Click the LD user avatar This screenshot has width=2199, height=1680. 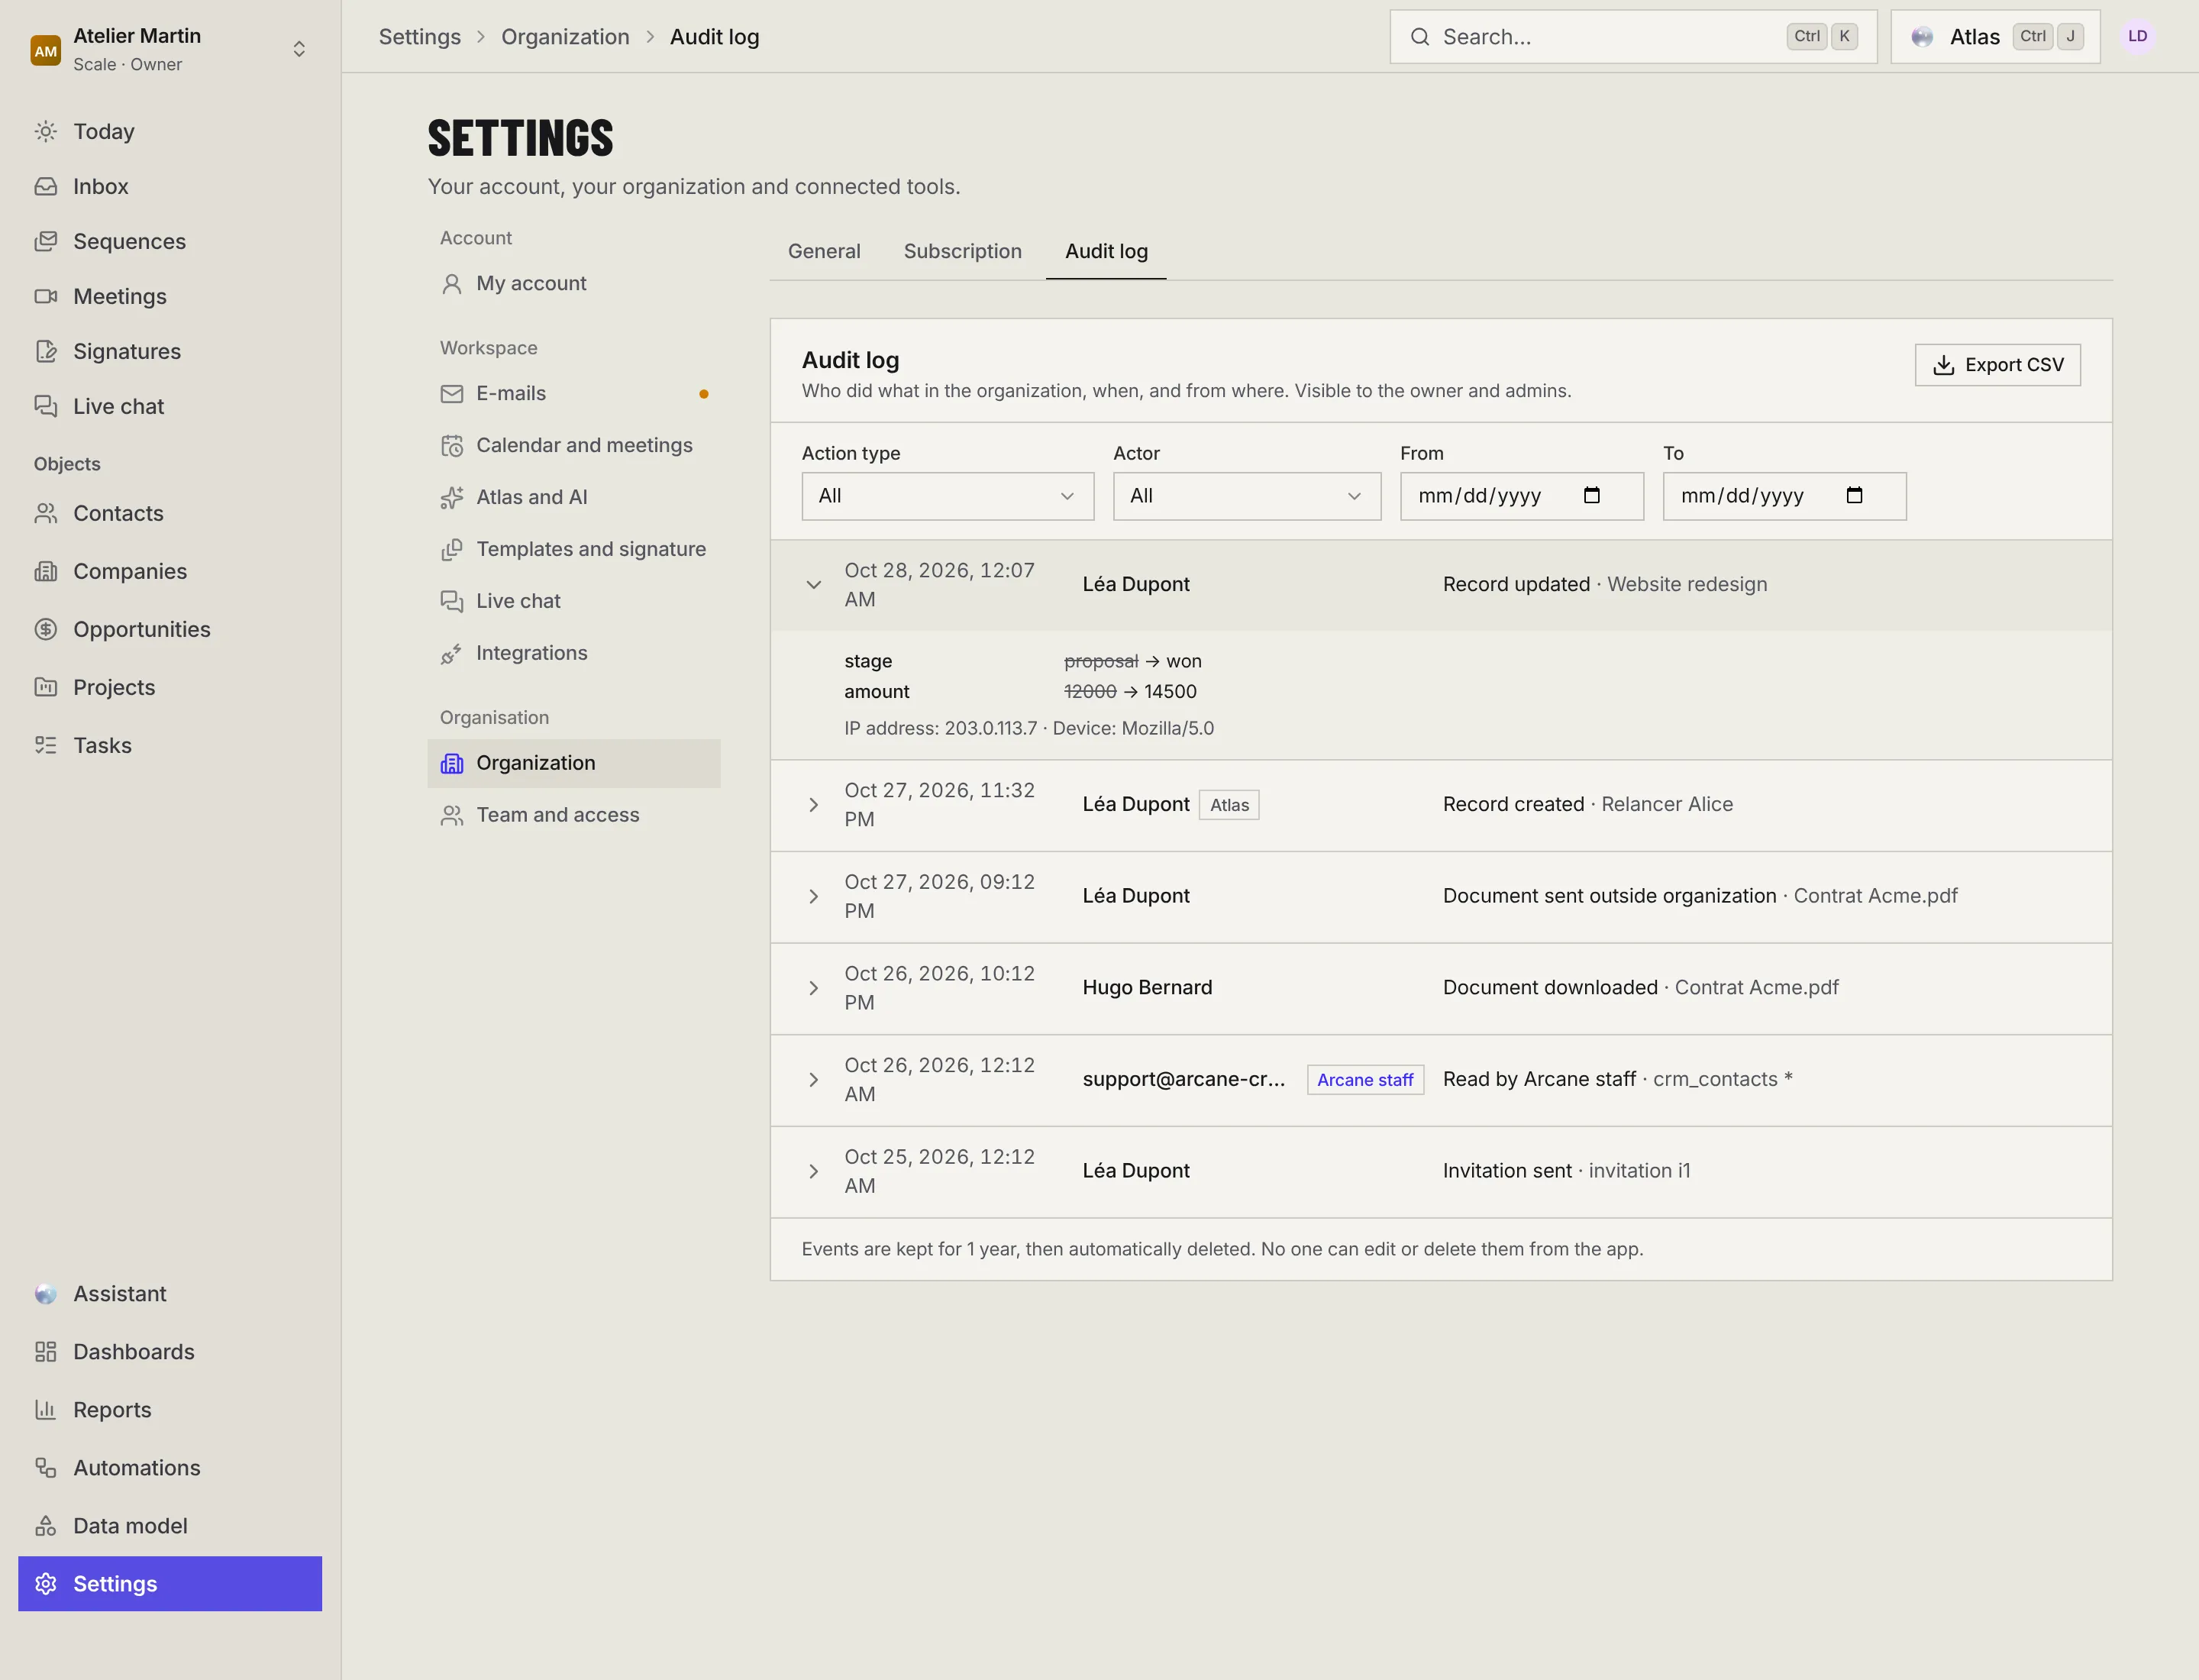2137,36
